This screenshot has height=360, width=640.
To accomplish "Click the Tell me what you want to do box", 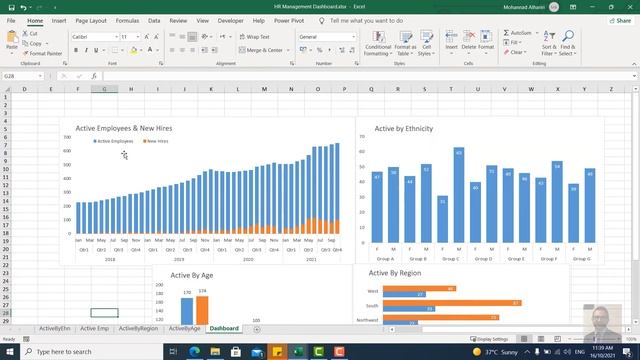I will [x=366, y=20].
